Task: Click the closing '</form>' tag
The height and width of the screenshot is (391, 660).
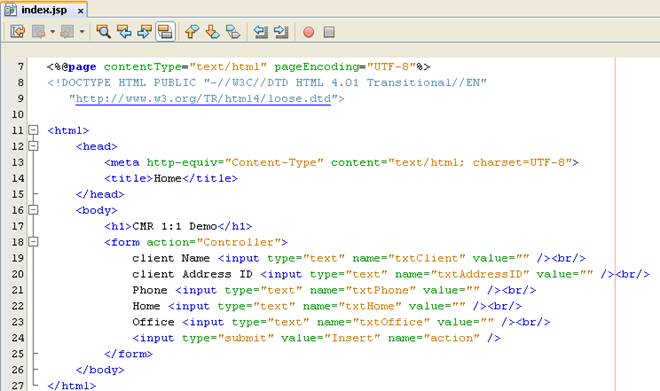Action: tap(129, 354)
